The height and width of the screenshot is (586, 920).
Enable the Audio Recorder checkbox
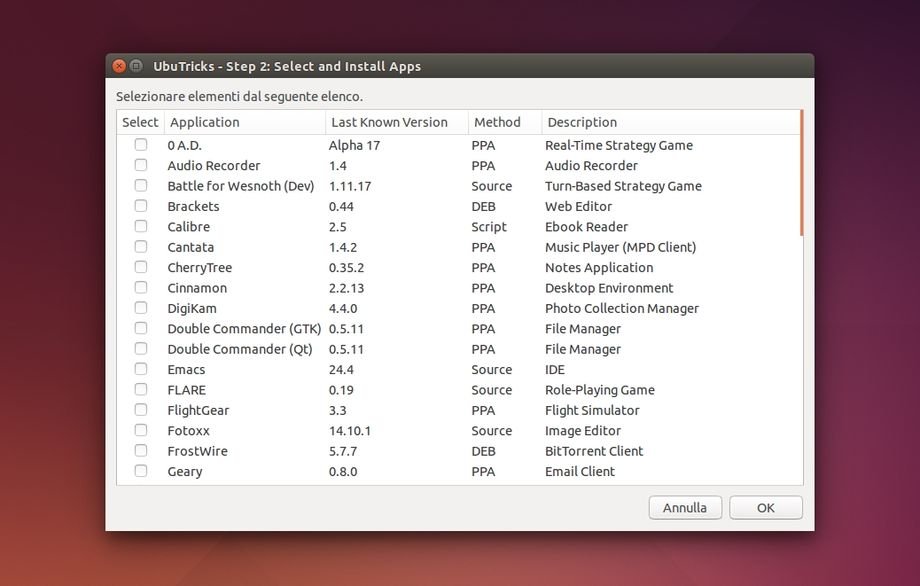(x=141, y=165)
